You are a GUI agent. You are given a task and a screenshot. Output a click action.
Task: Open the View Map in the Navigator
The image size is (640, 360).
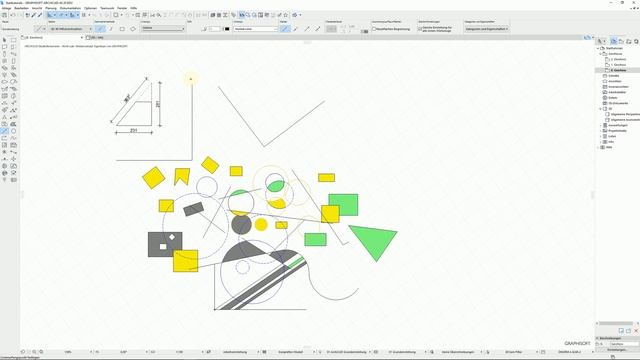pos(621,41)
